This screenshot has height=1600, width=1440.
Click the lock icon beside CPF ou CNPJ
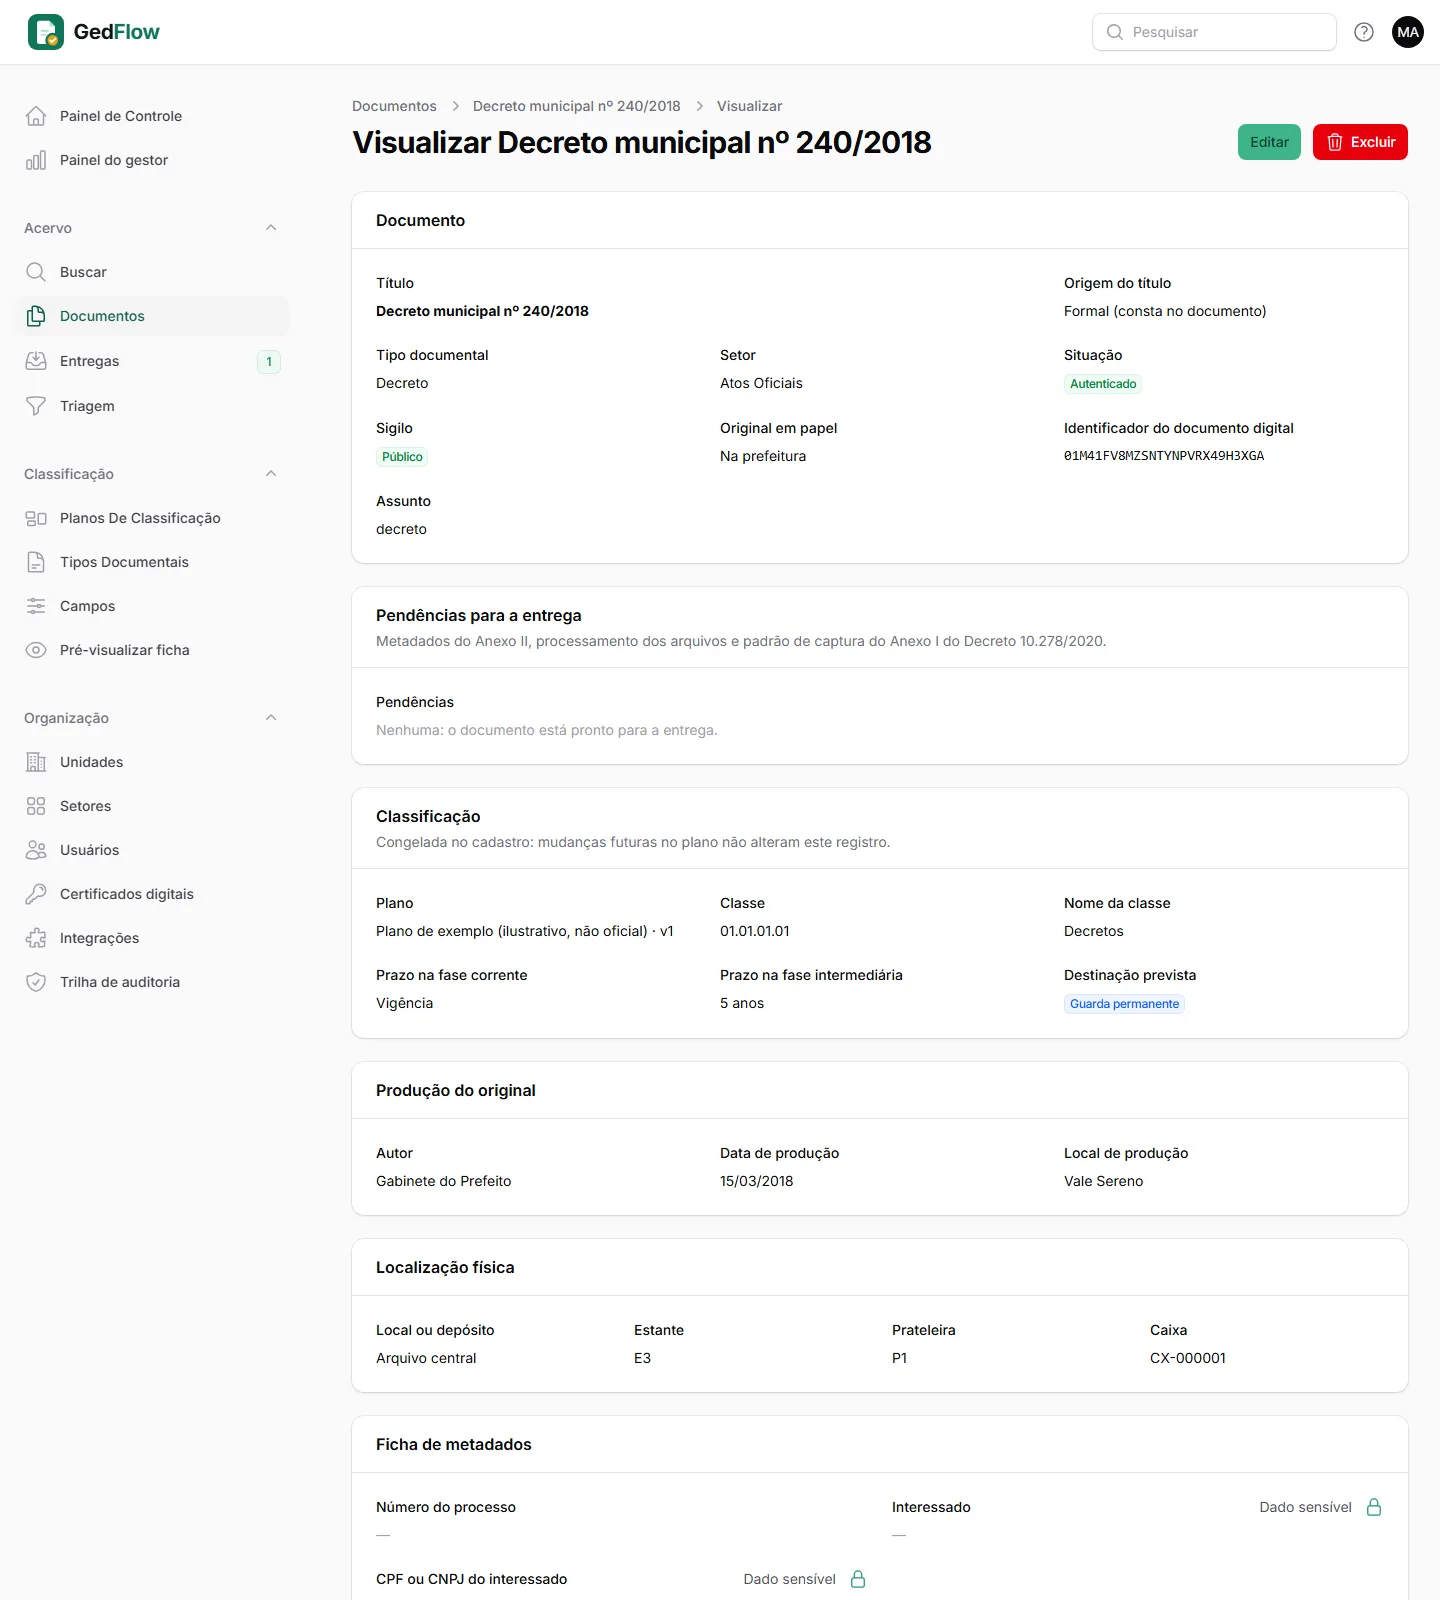point(858,1579)
